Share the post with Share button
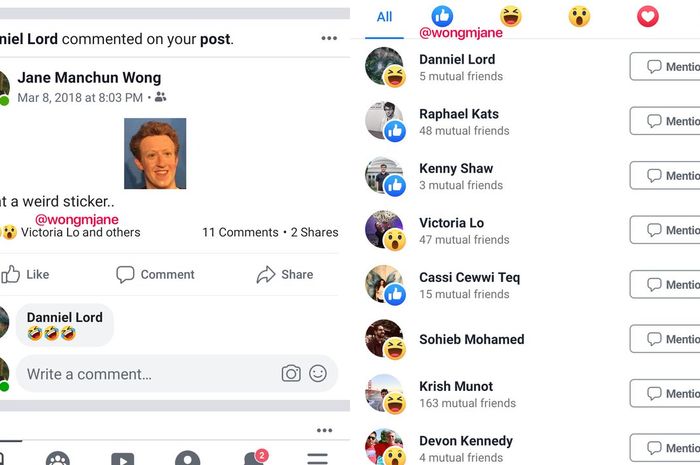700x465 pixels. [x=285, y=274]
